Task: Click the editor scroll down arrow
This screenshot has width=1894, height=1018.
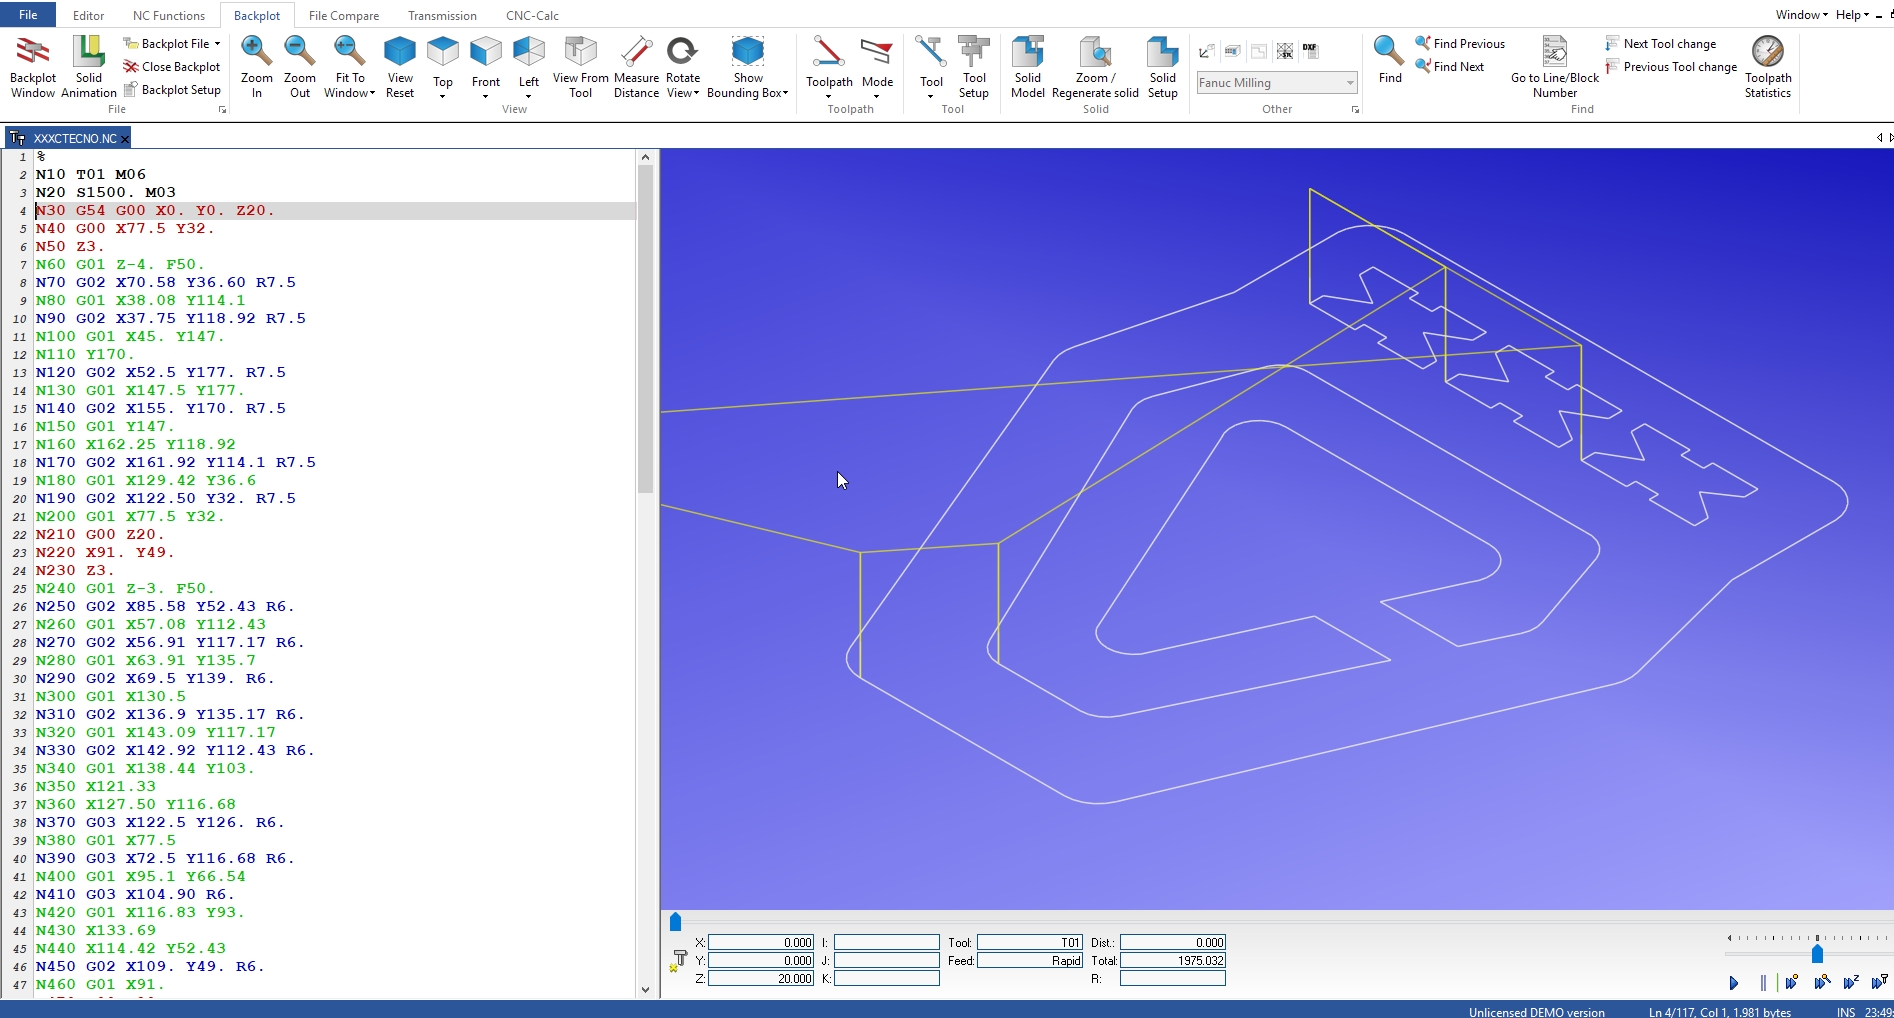Action: point(645,990)
